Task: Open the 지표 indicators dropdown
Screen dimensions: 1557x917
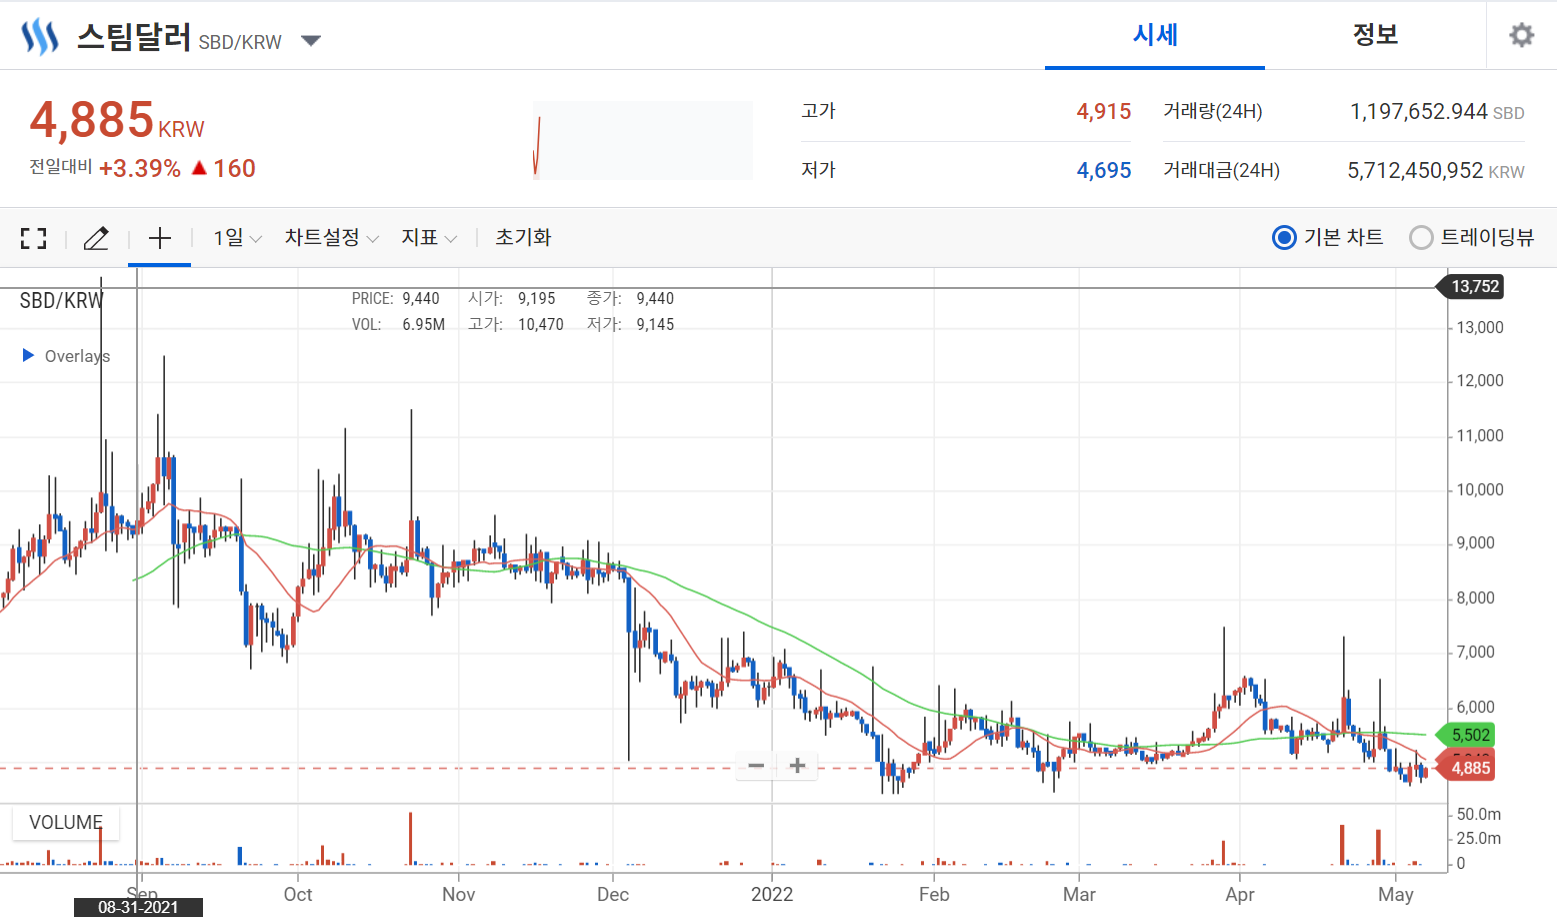Action: coord(430,238)
